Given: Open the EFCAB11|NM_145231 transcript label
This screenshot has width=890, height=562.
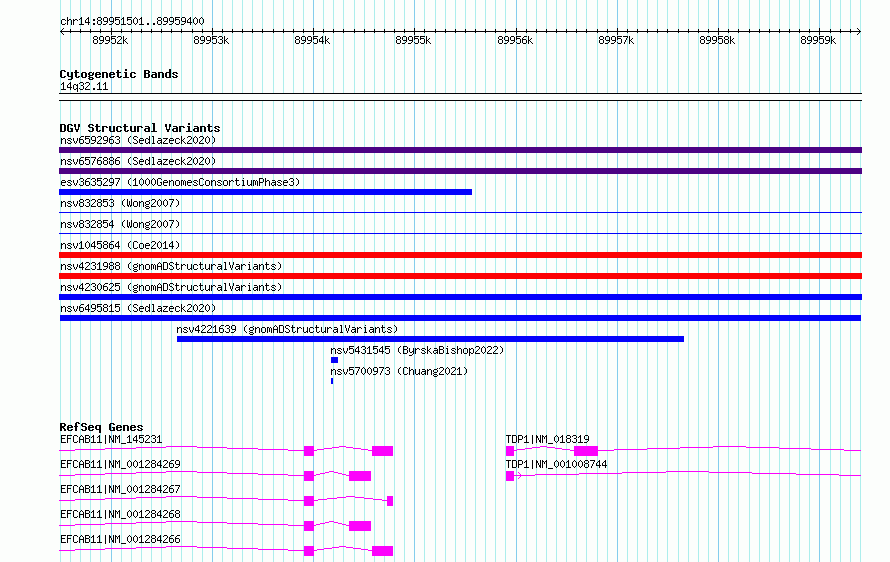Looking at the screenshot, I should point(111,439).
